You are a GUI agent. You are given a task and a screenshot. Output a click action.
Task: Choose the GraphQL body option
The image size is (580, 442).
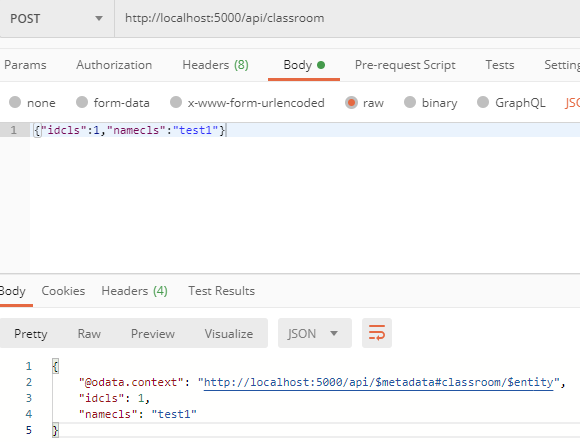click(x=511, y=102)
